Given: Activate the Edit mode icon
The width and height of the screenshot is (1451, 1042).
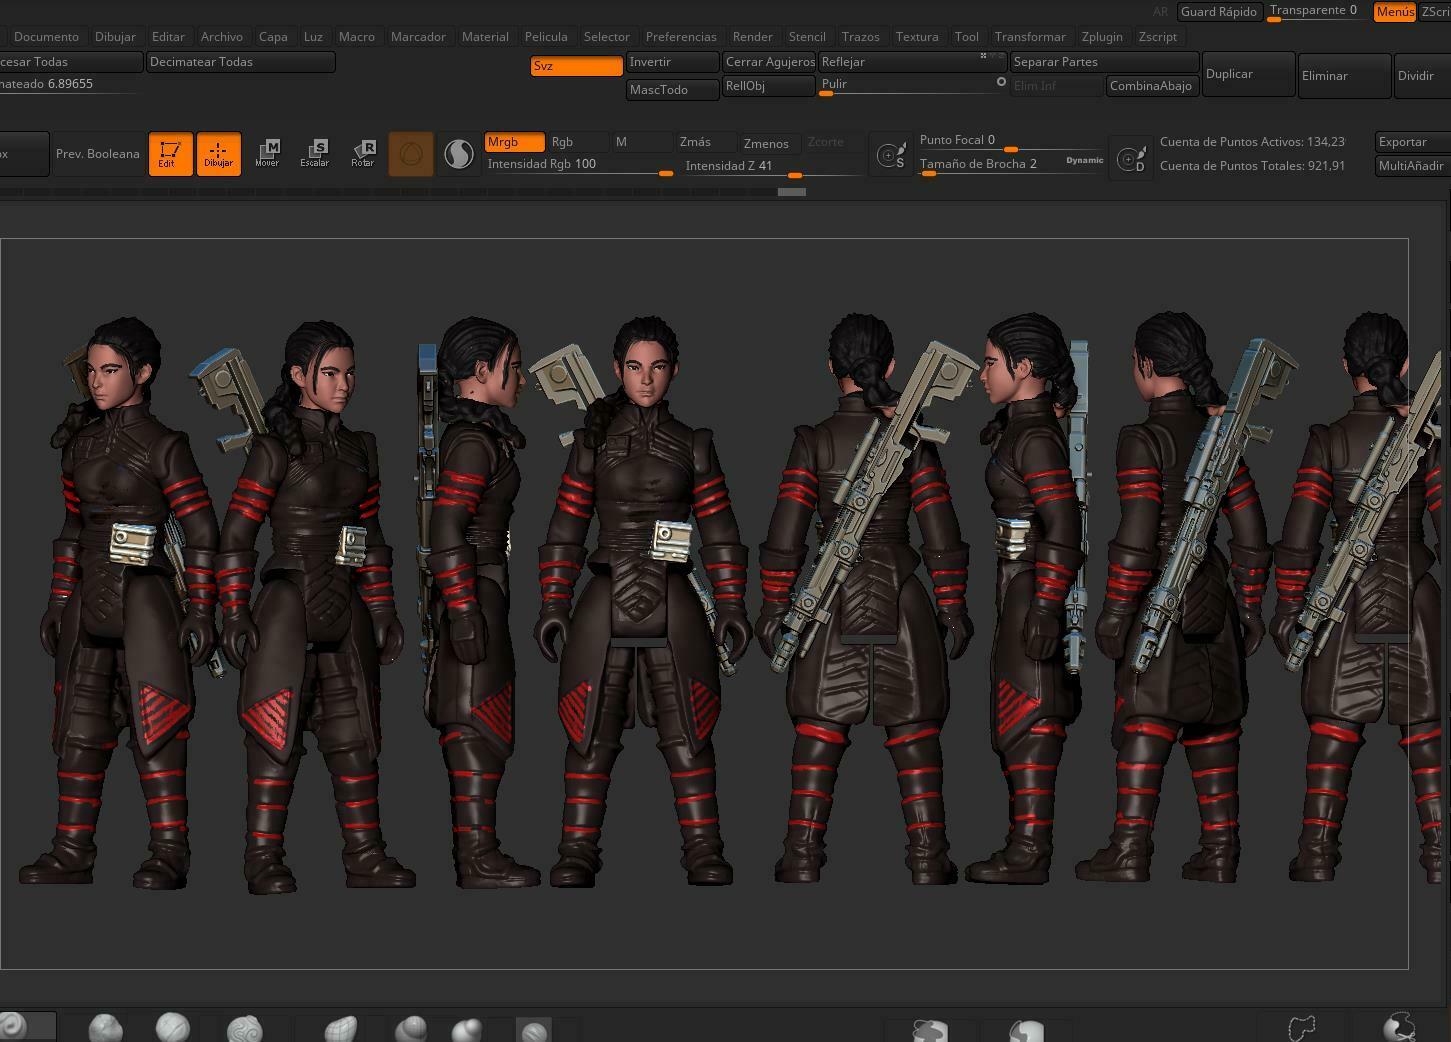Looking at the screenshot, I should [x=170, y=154].
